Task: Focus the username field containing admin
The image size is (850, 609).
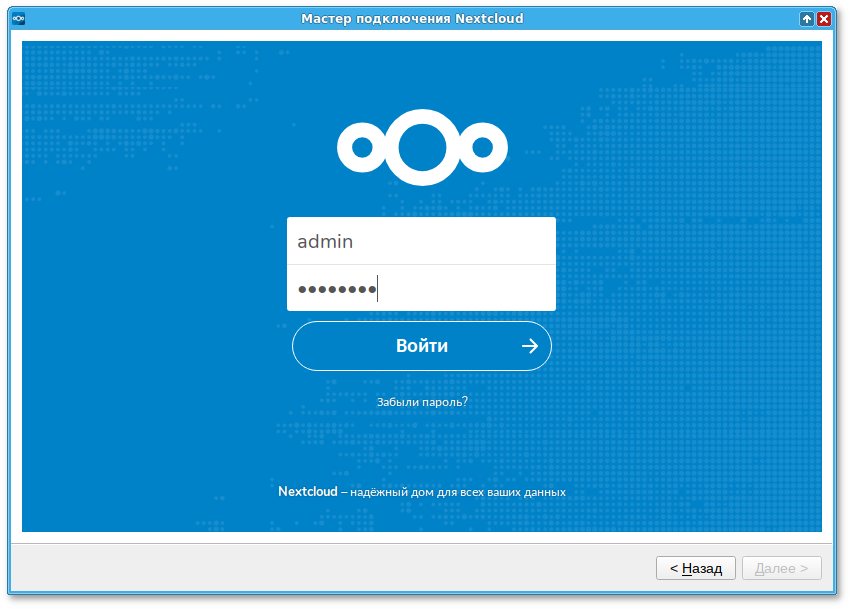Action: point(421,241)
